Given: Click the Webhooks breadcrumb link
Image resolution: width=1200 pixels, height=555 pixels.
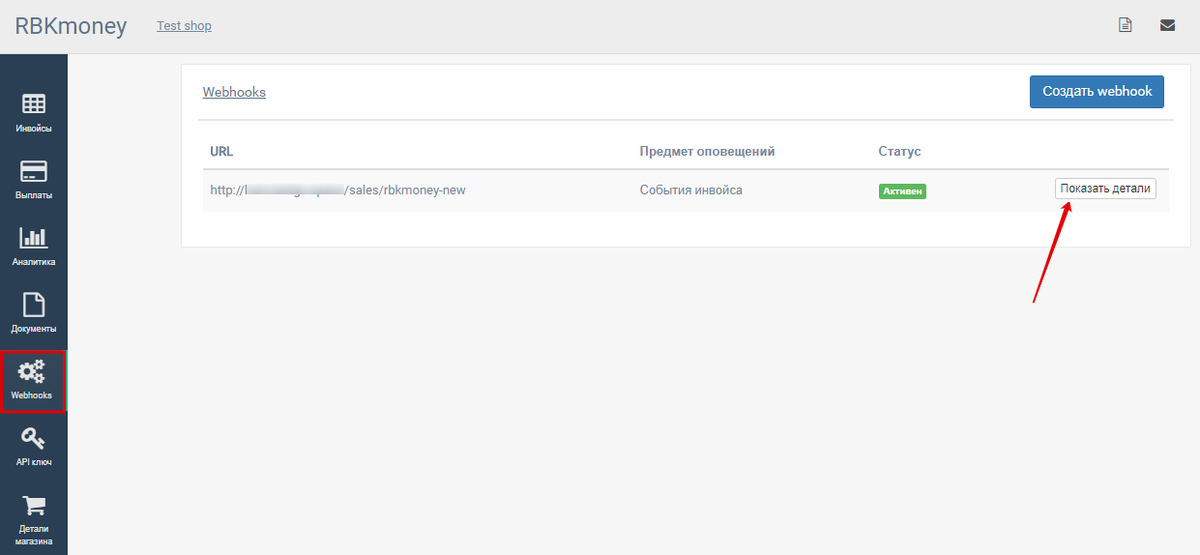Looking at the screenshot, I should click(234, 92).
